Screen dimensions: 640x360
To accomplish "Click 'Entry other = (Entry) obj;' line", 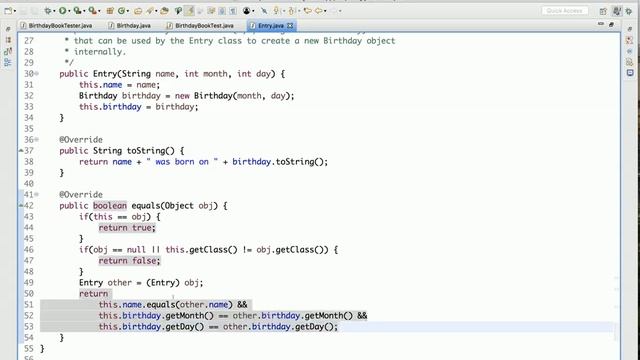I will [141, 283].
